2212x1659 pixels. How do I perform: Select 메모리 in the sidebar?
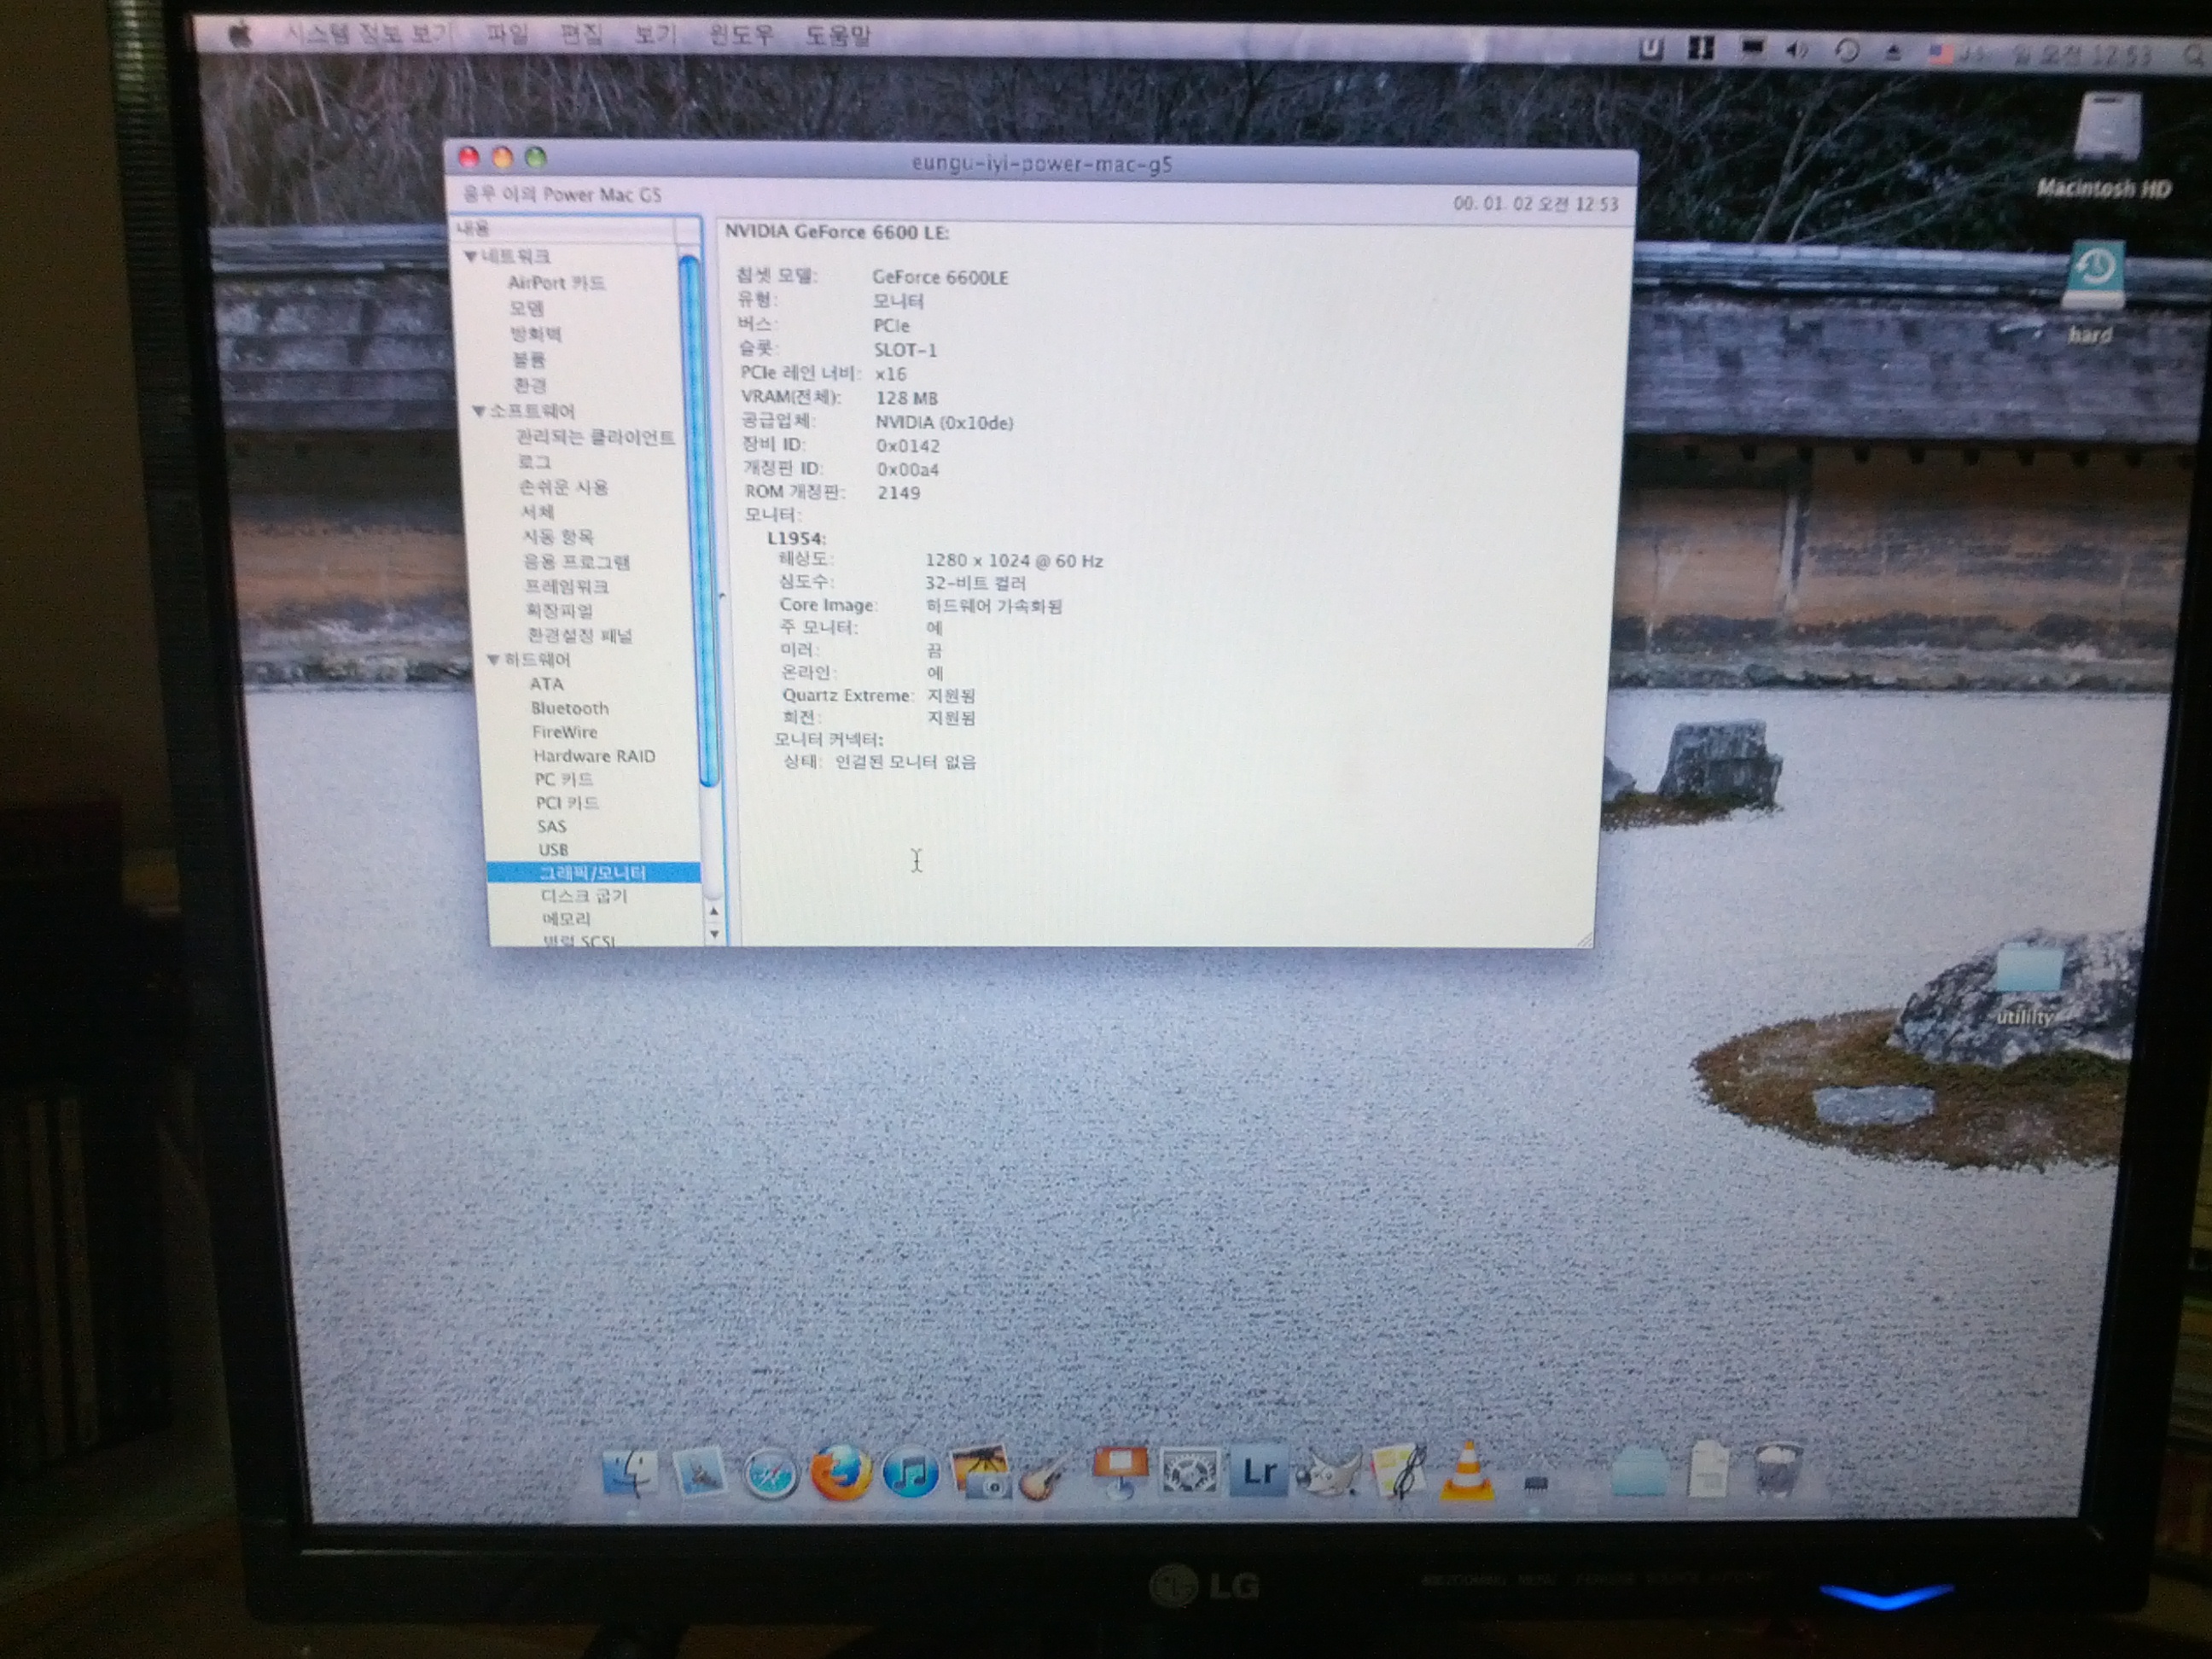[x=566, y=918]
